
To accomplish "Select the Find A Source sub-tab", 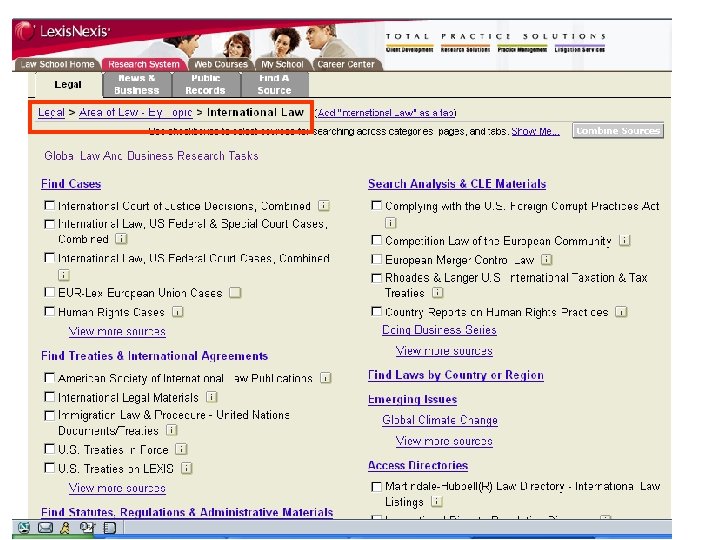I will [274, 84].
